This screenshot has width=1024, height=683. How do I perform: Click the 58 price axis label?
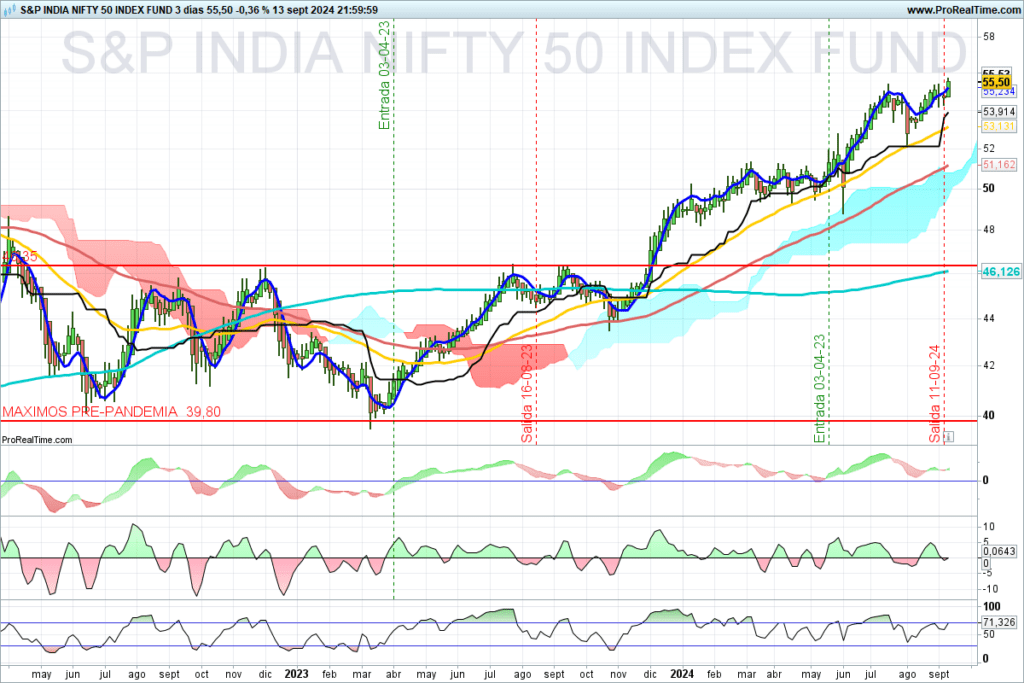pos(989,37)
